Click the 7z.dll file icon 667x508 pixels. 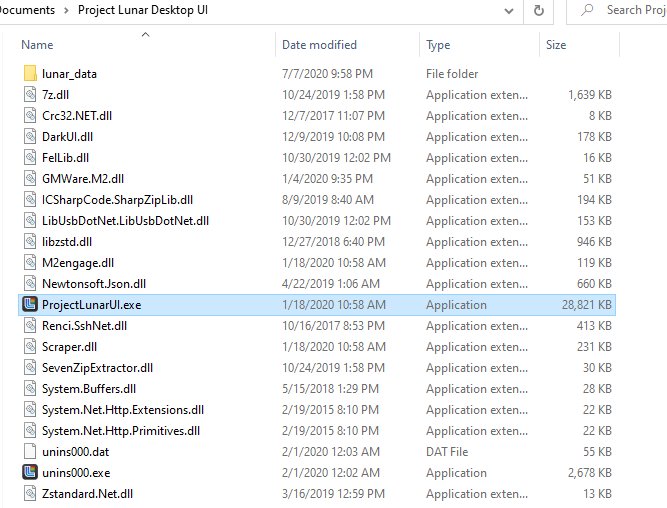tap(30, 94)
